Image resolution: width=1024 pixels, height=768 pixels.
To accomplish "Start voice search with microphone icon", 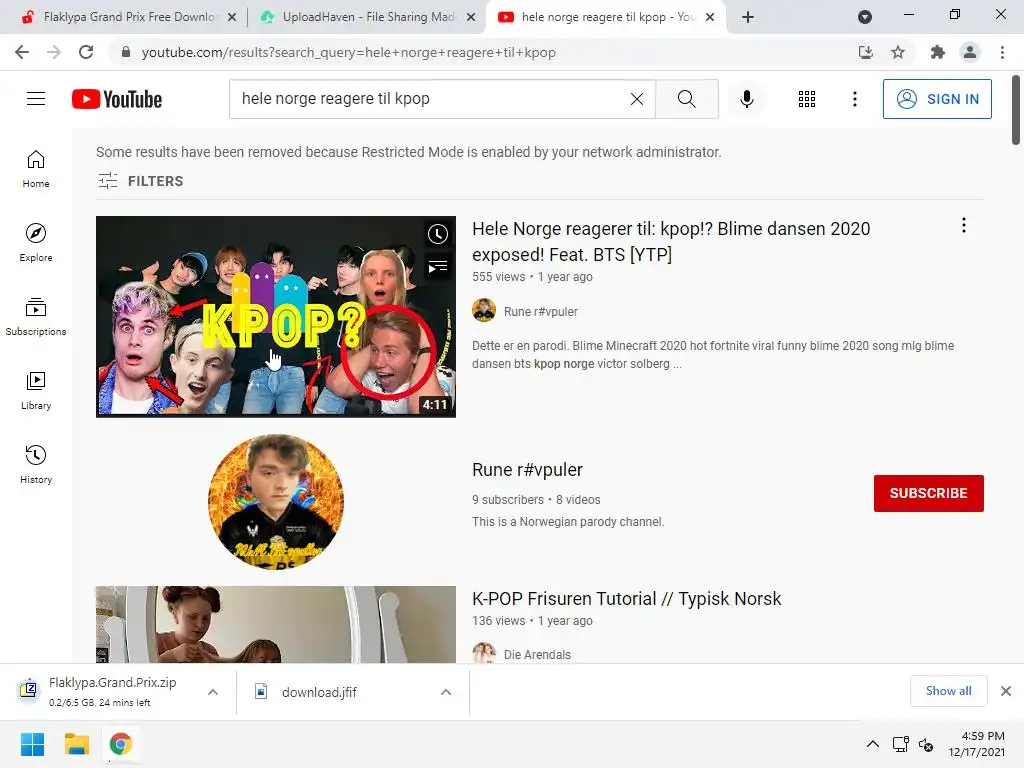I will pos(747,99).
